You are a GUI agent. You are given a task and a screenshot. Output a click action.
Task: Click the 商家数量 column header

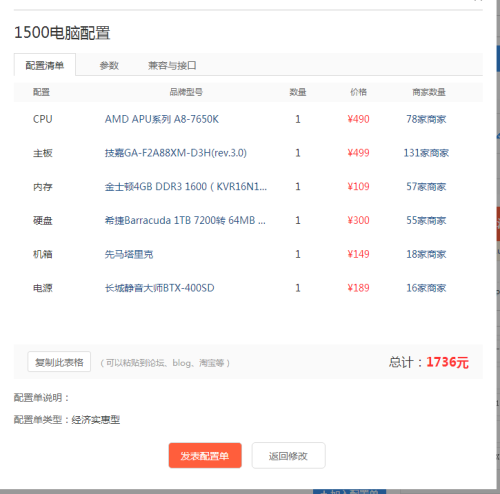(x=429, y=92)
